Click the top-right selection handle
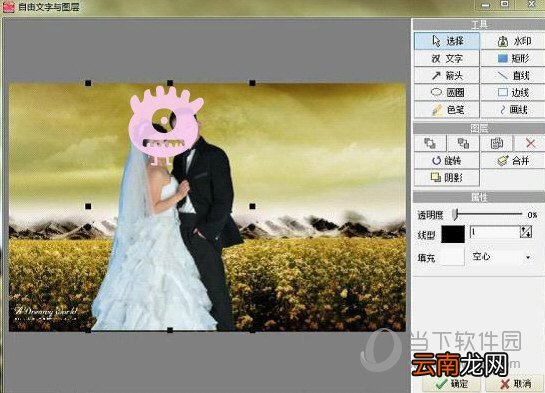Viewport: 545px width, 393px height. tap(252, 83)
